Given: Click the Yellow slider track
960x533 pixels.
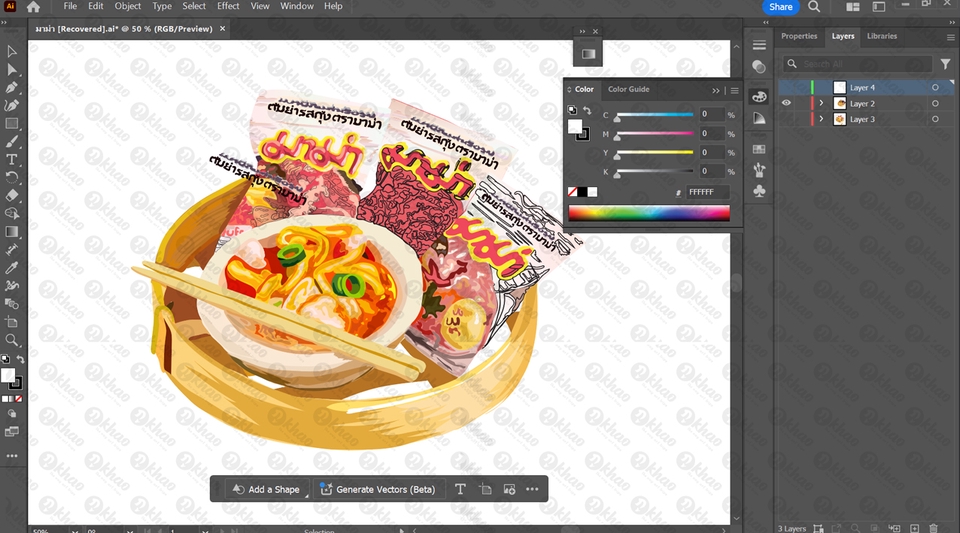Looking at the screenshot, I should tap(655, 152).
